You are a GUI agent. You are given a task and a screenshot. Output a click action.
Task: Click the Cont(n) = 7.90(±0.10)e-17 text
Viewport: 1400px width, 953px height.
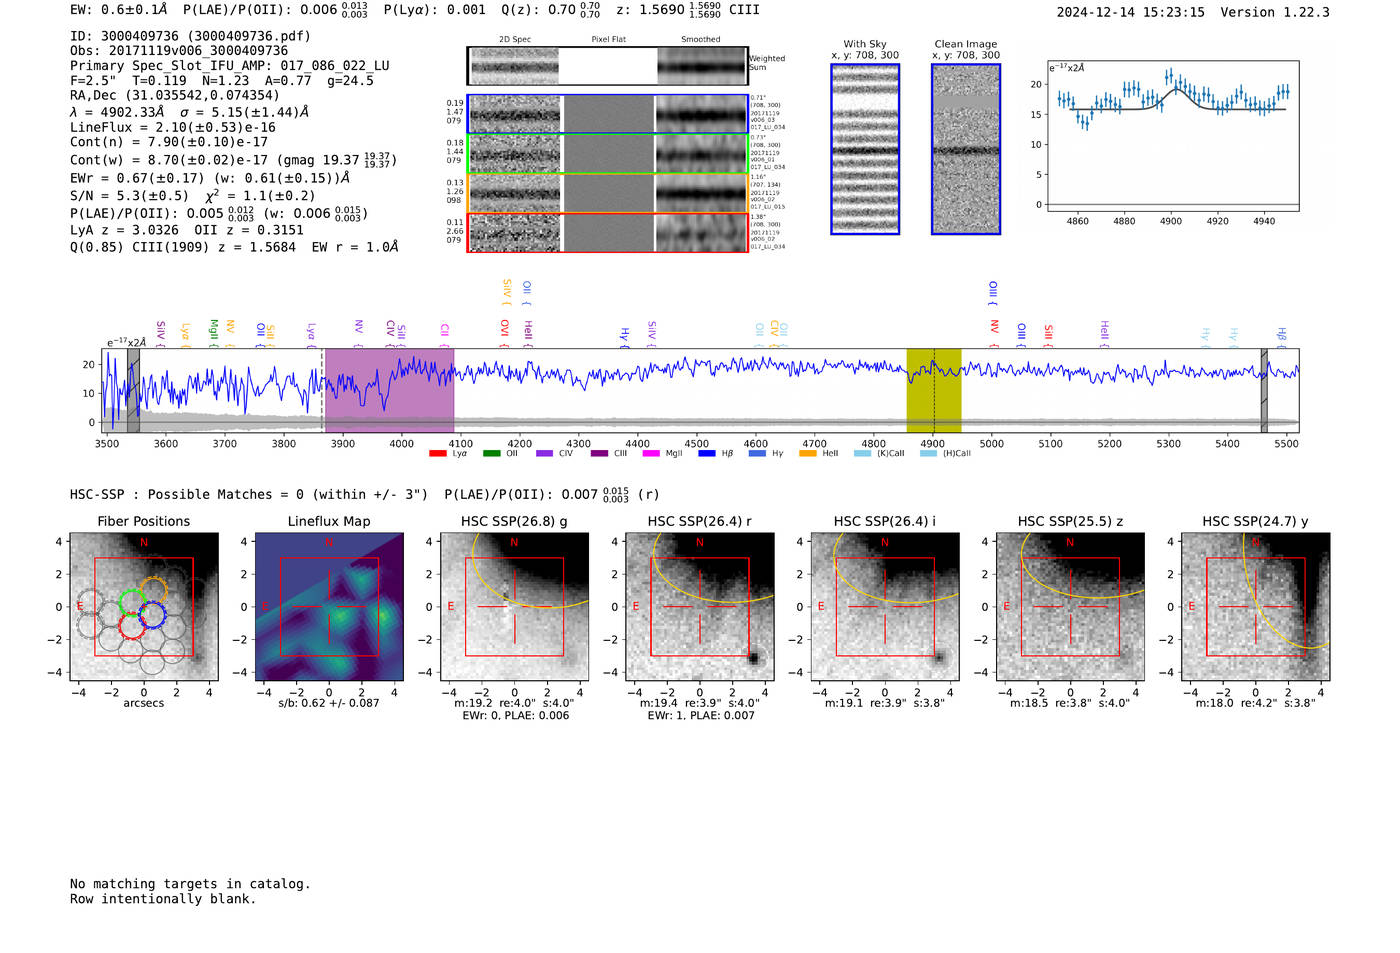169,142
